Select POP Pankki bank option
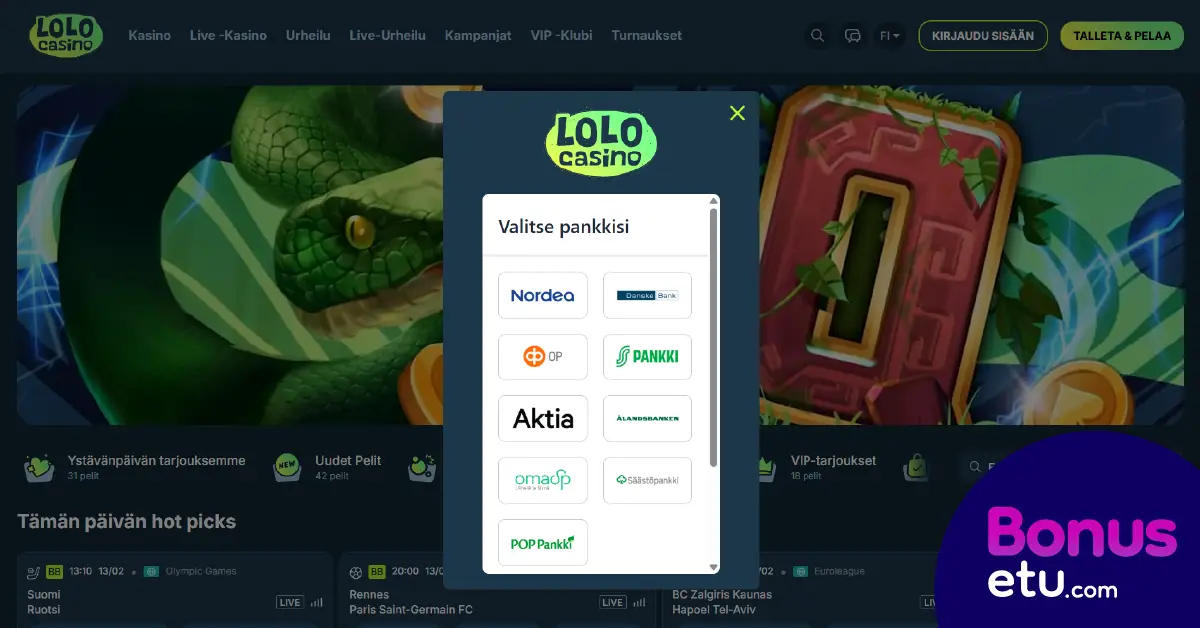 click(543, 542)
